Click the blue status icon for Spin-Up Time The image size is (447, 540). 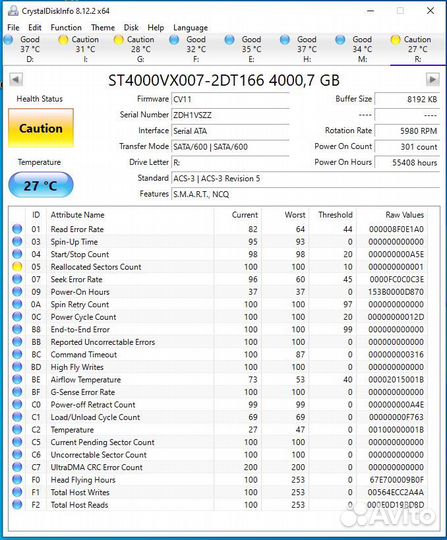pyautogui.click(x=17, y=242)
